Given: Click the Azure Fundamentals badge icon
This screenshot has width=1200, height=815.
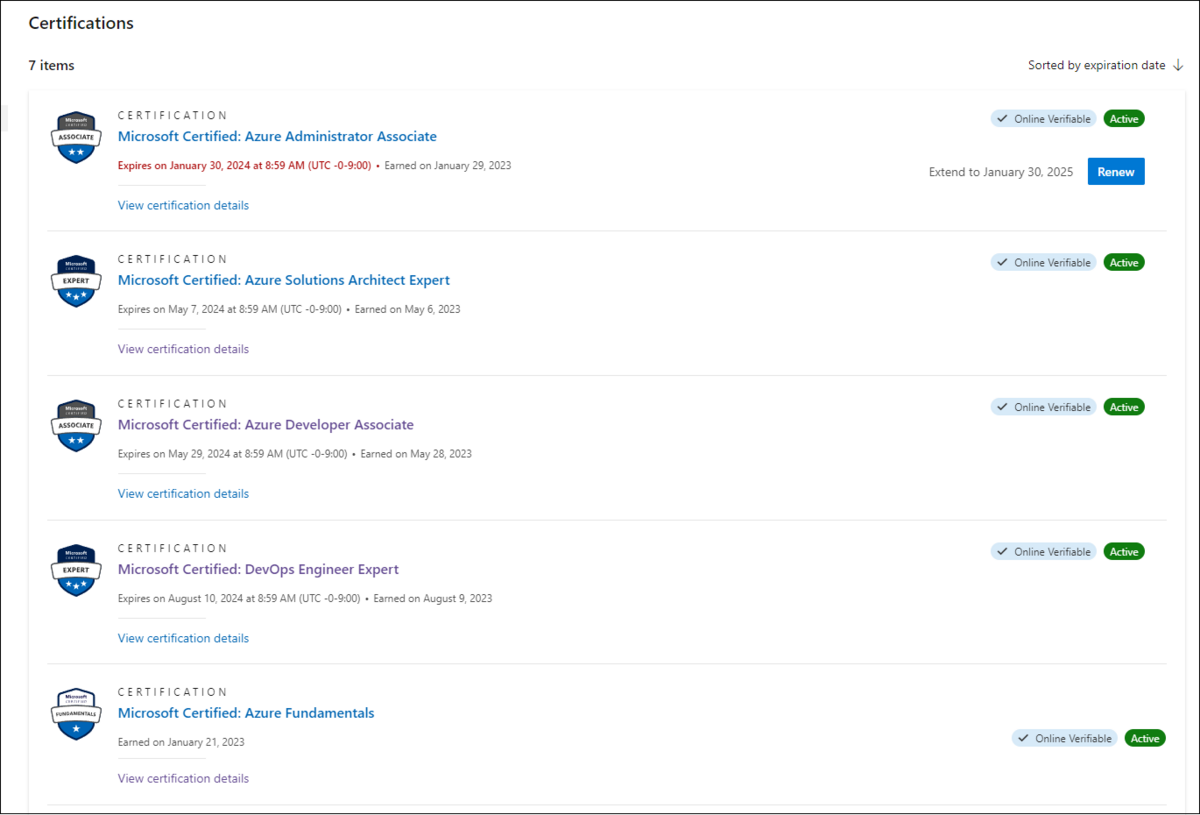Looking at the screenshot, I should click(x=76, y=715).
